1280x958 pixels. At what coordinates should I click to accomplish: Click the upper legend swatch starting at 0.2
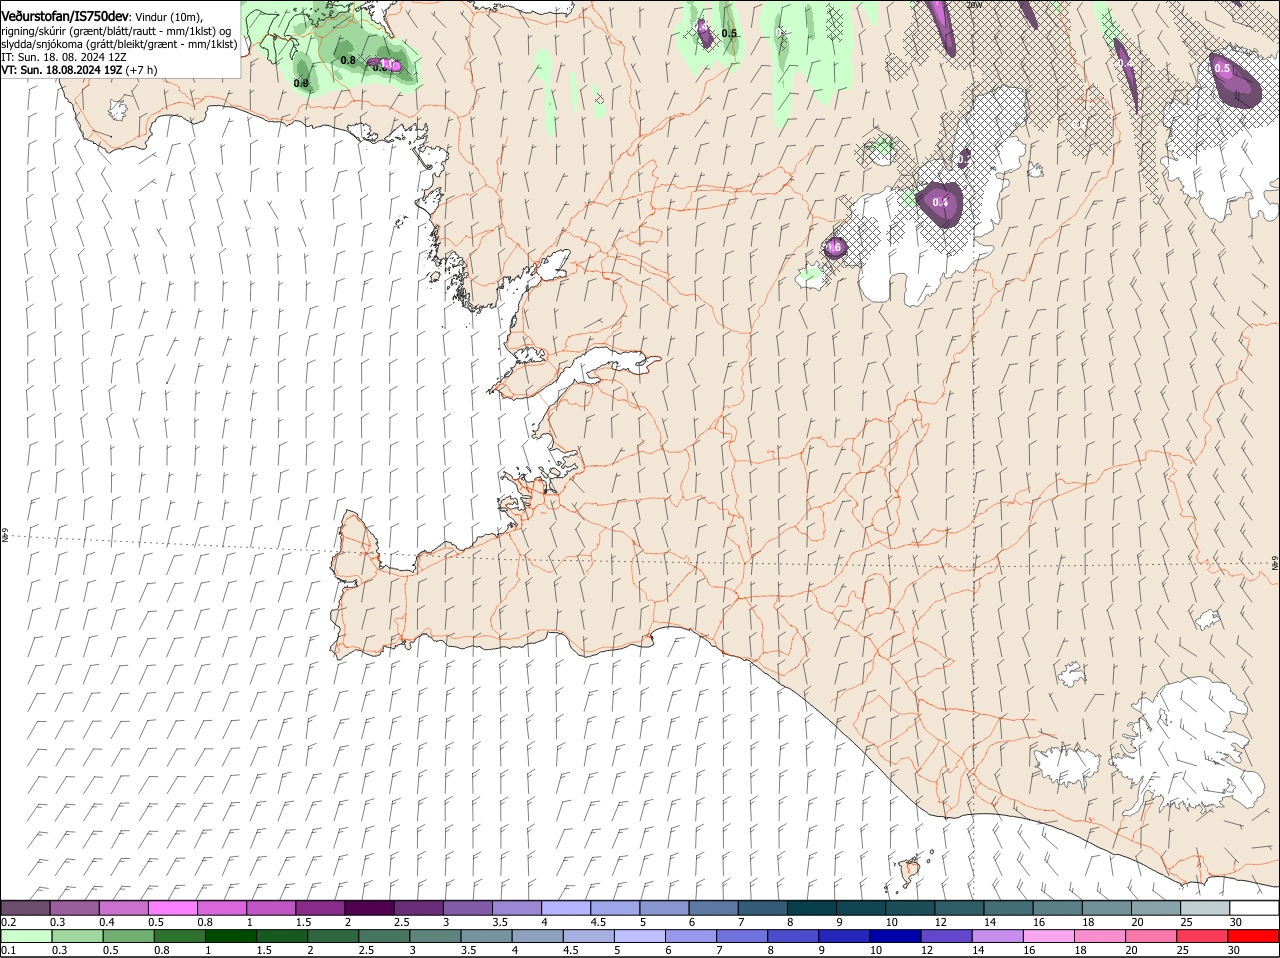tap(25, 907)
